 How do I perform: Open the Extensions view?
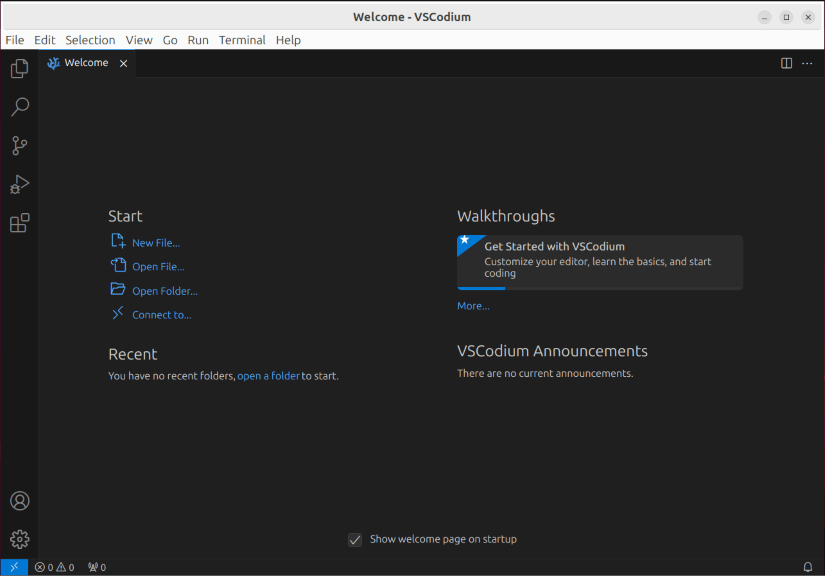pyautogui.click(x=19, y=223)
